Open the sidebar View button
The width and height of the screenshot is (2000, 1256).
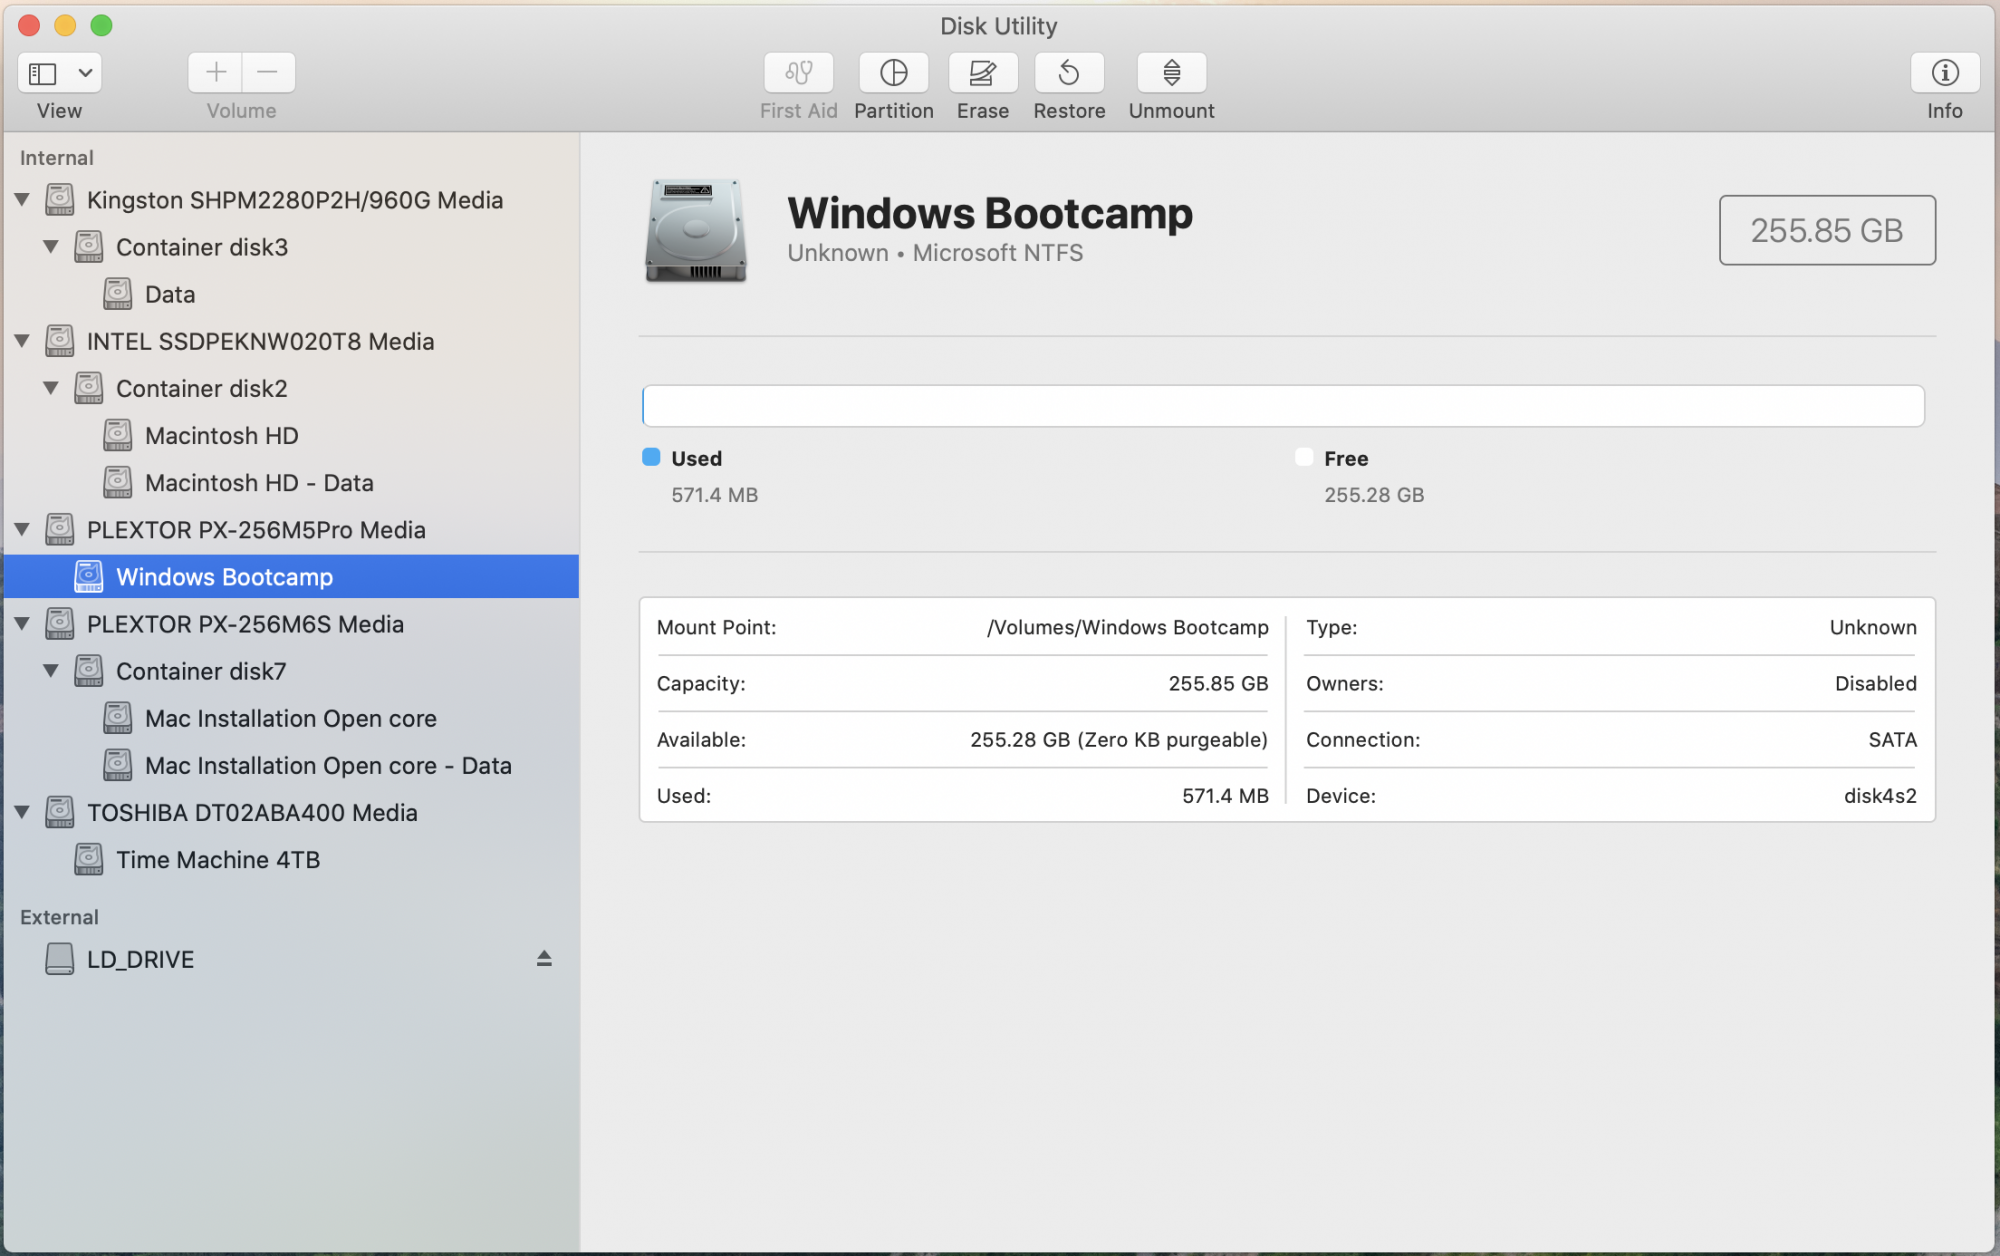tap(43, 73)
